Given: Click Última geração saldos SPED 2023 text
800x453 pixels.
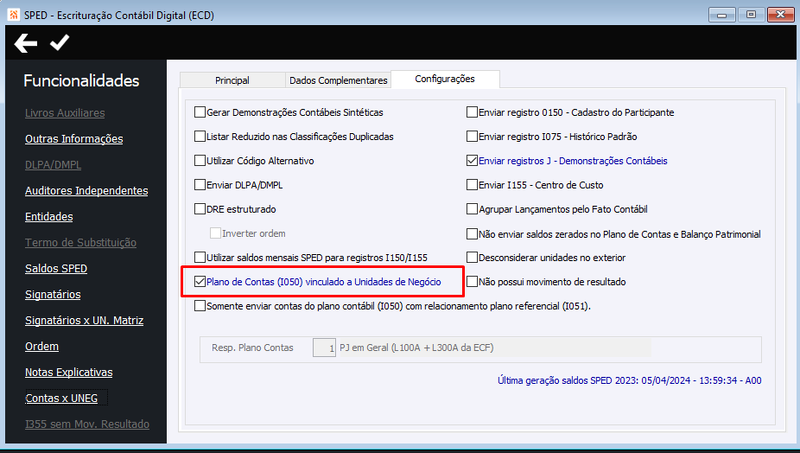Looking at the screenshot, I should pos(629,381).
